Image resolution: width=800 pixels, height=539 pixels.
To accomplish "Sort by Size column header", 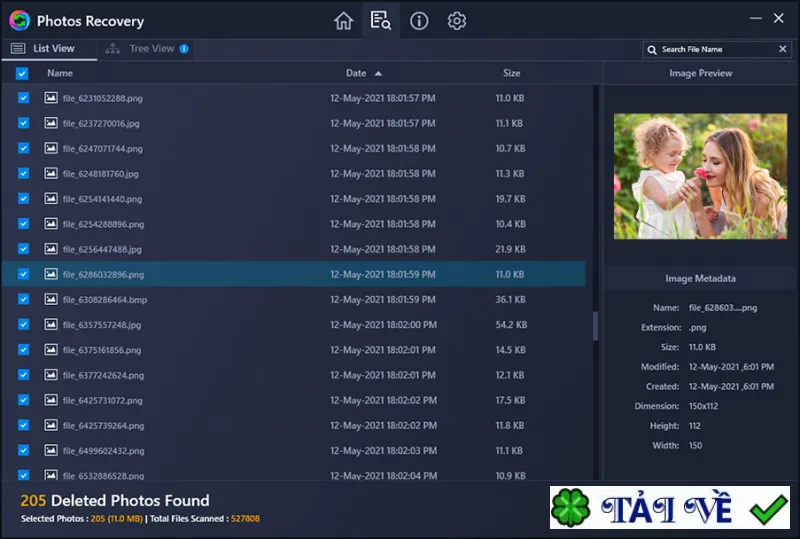I will (x=512, y=73).
